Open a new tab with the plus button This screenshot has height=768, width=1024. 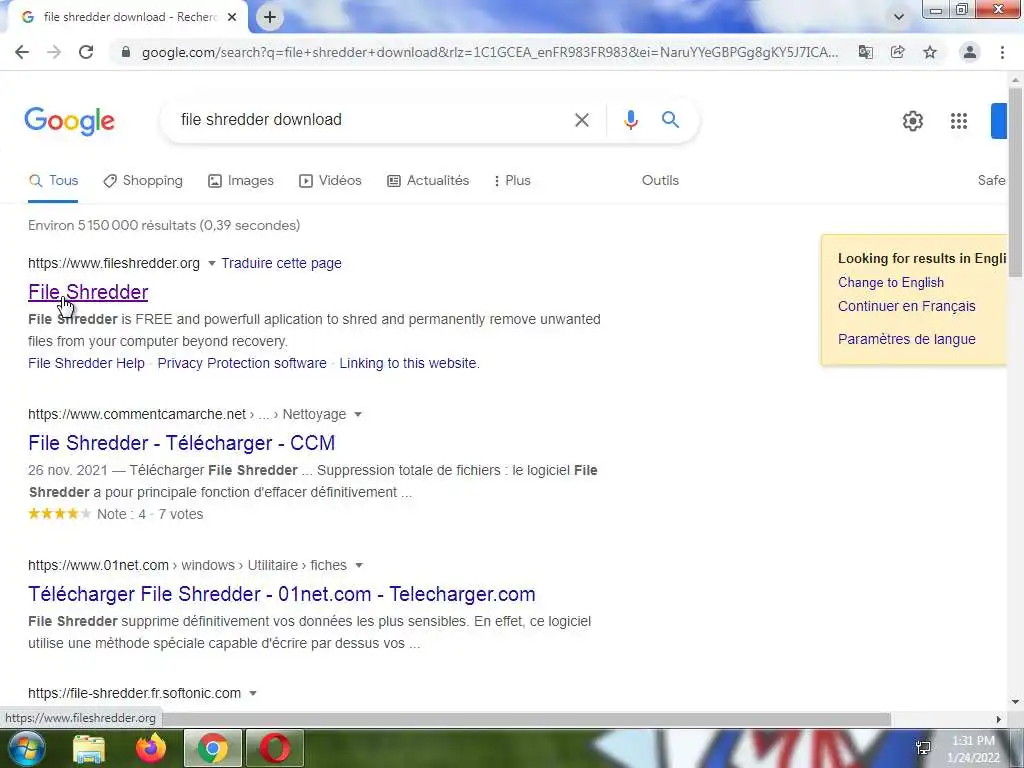(x=270, y=17)
